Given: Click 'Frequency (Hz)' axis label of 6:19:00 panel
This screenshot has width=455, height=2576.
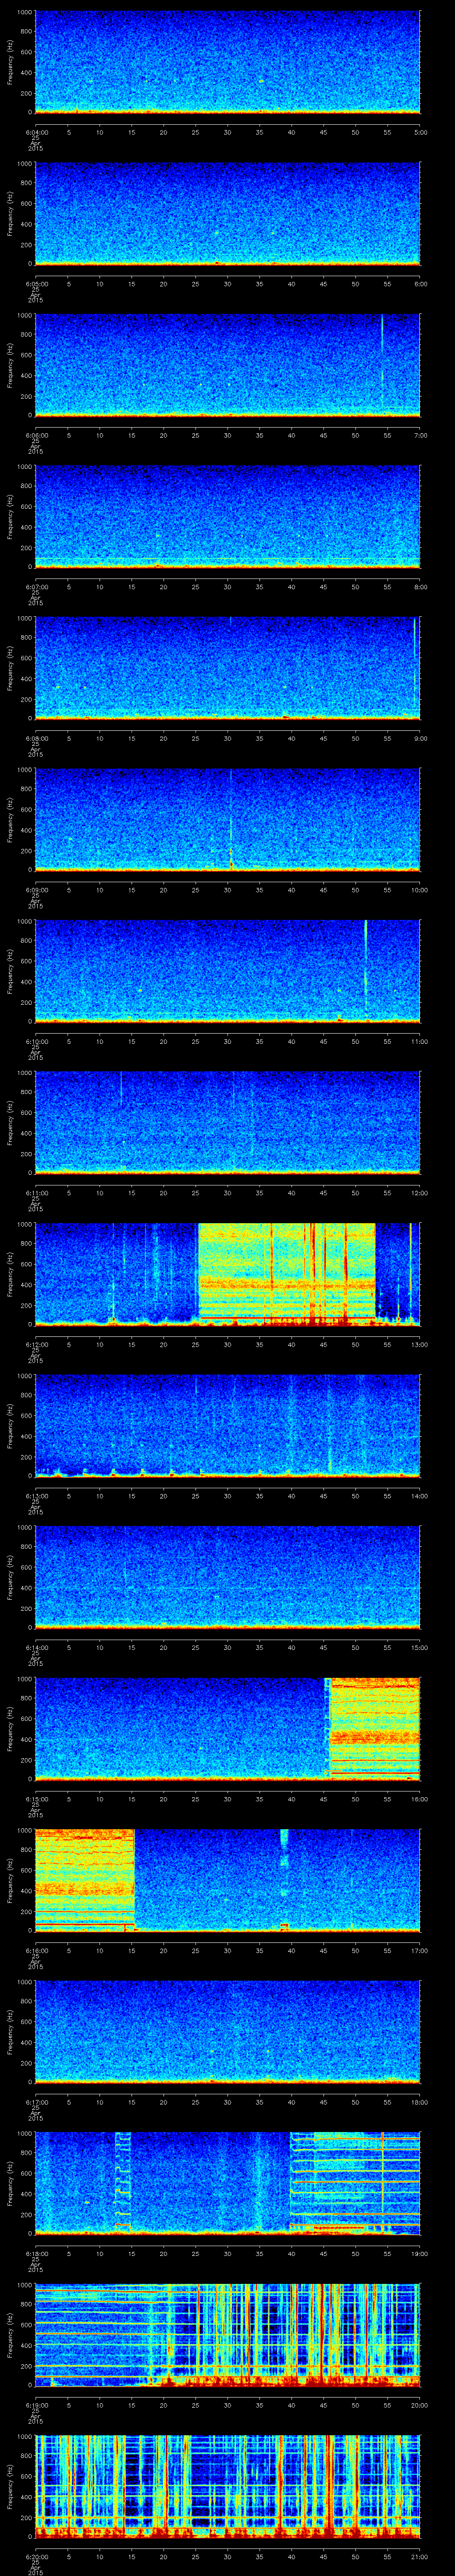Looking at the screenshot, I should point(10,2335).
